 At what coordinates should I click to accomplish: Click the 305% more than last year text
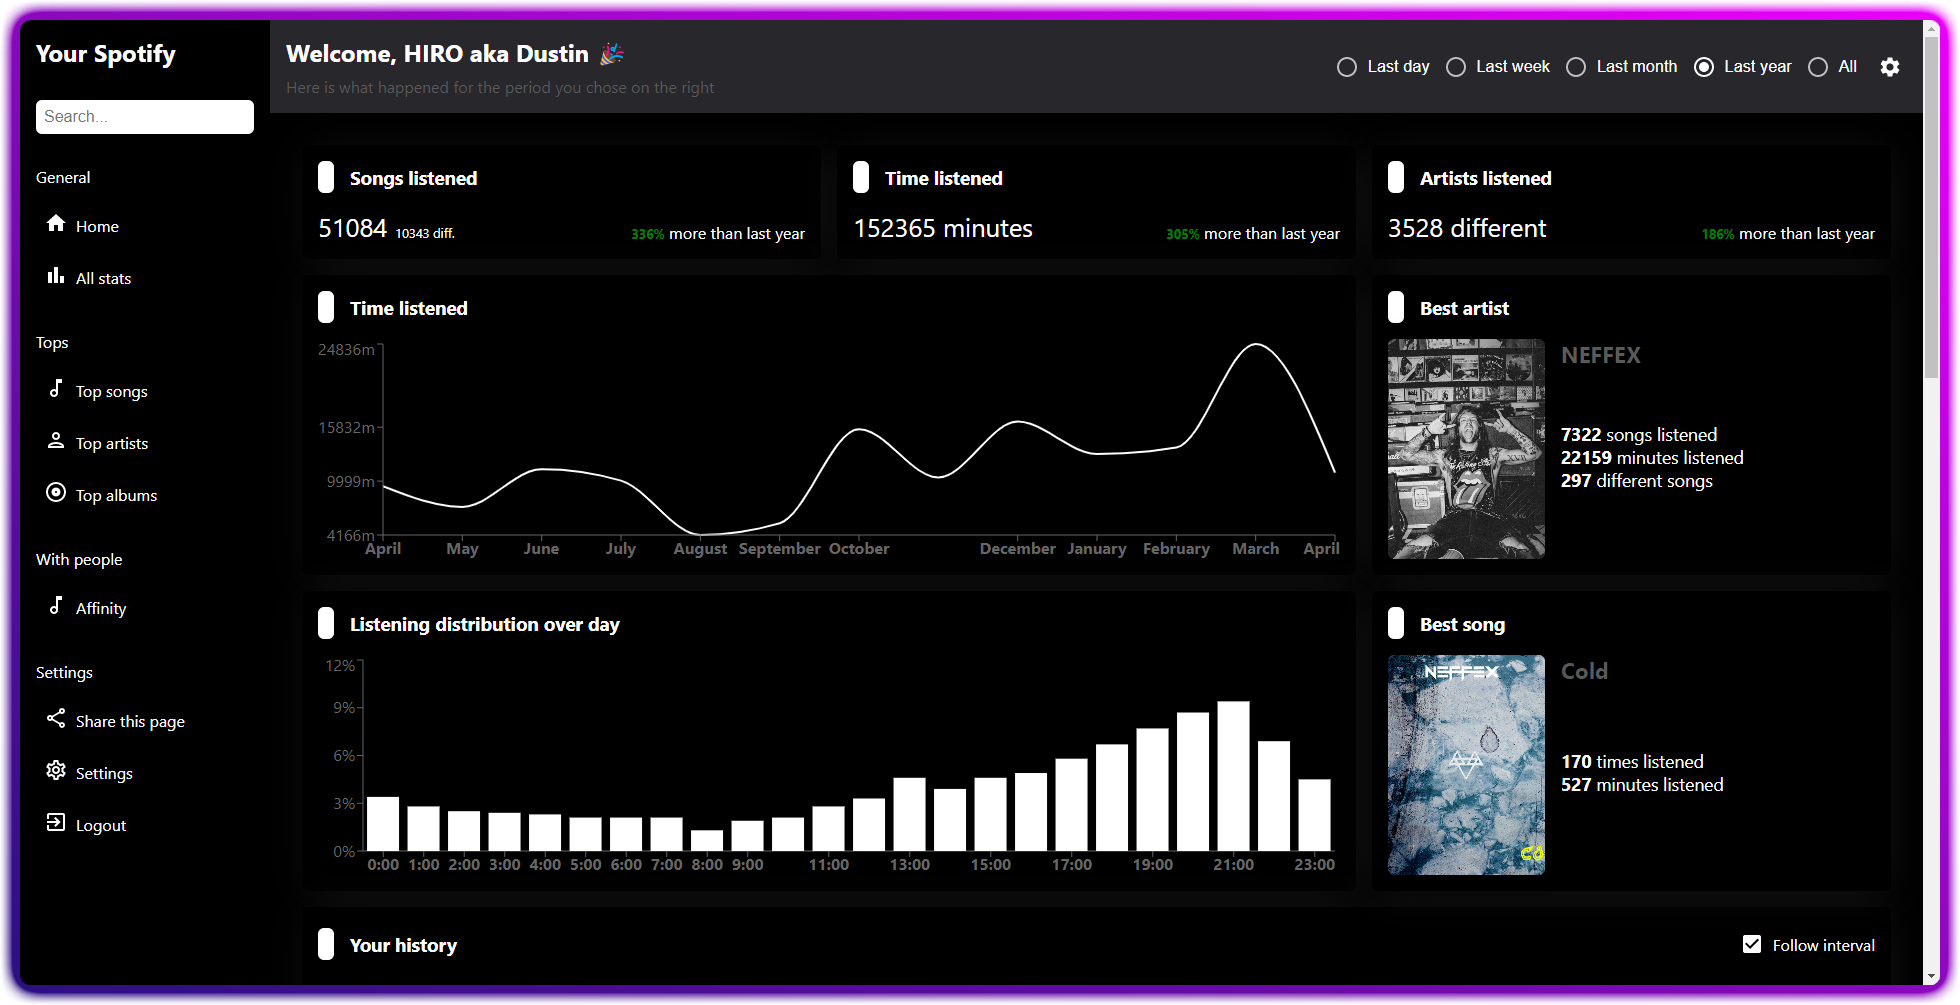[1252, 234]
